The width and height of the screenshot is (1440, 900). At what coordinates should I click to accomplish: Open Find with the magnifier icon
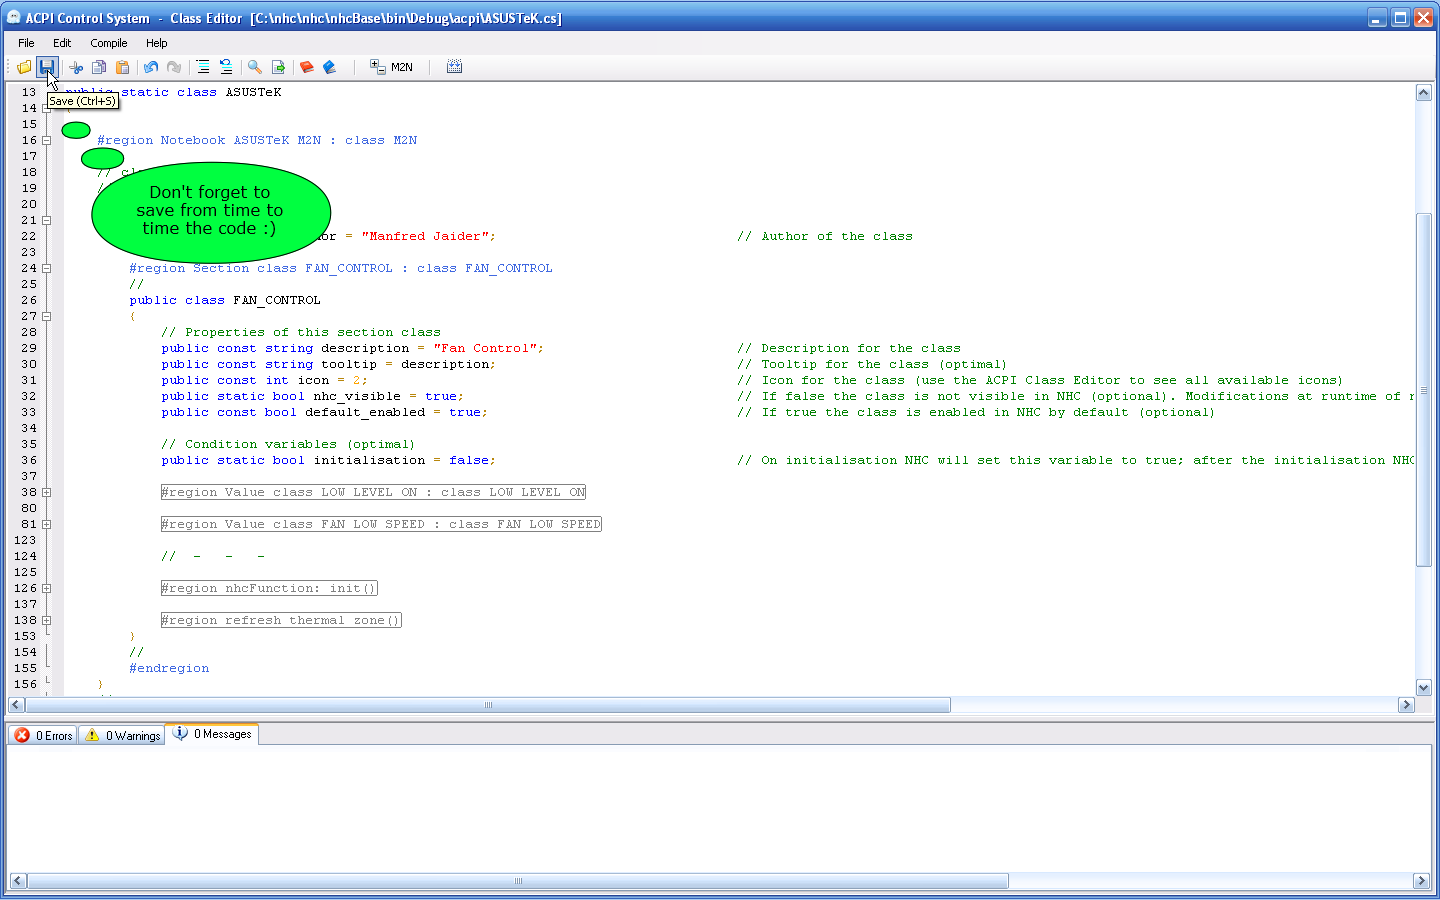tap(255, 67)
